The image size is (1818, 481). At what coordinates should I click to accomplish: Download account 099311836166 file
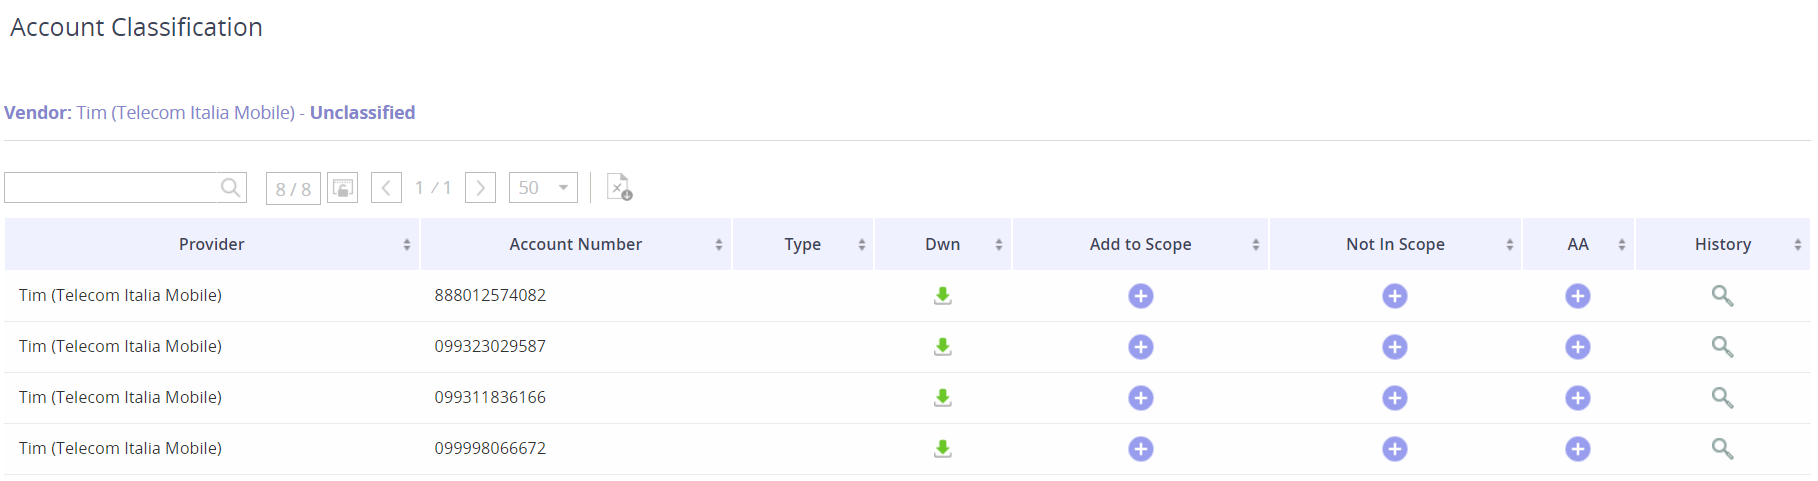942,398
